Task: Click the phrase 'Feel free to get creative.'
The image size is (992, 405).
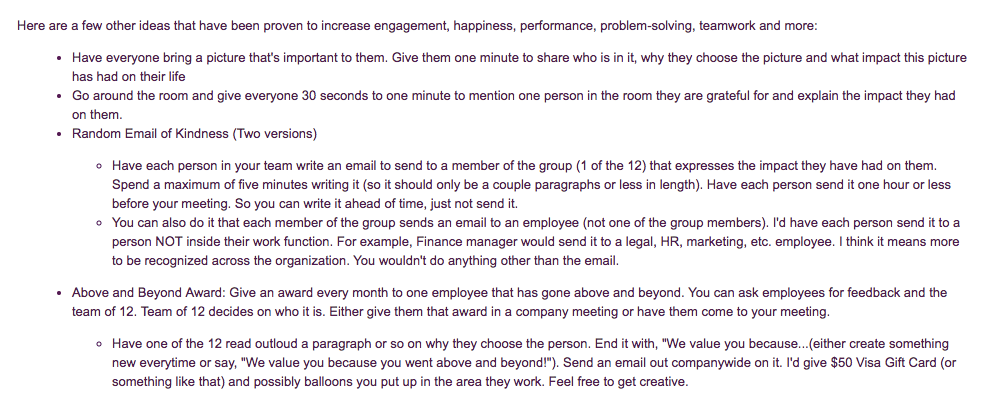Action: [618, 382]
